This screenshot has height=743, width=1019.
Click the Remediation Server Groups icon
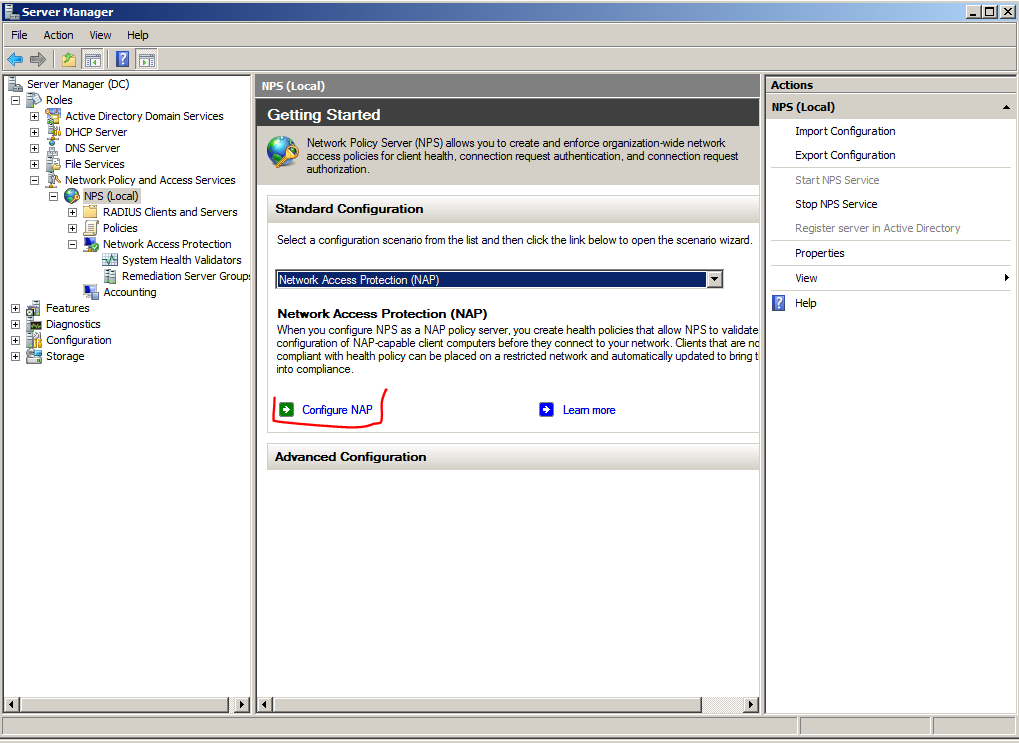click(x=110, y=276)
